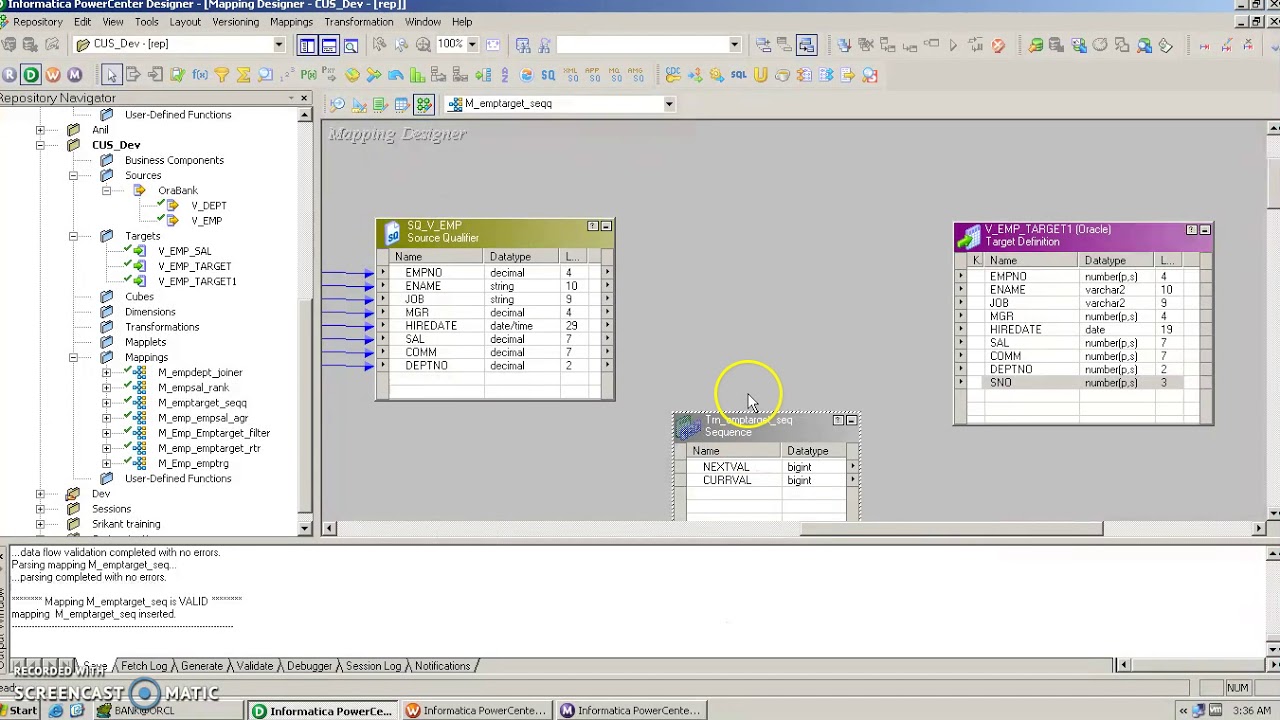Close the Repository Navigator panel
This screenshot has width=1280, height=720.
pos(304,98)
